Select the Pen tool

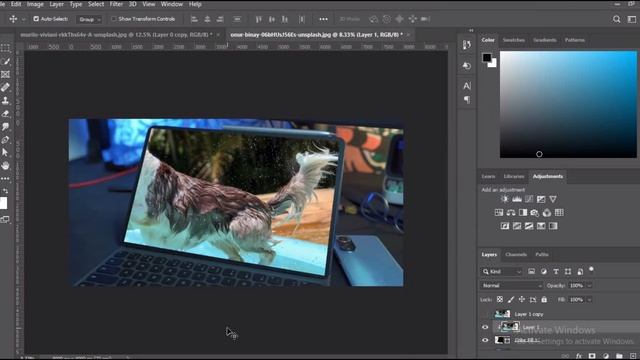[5, 140]
